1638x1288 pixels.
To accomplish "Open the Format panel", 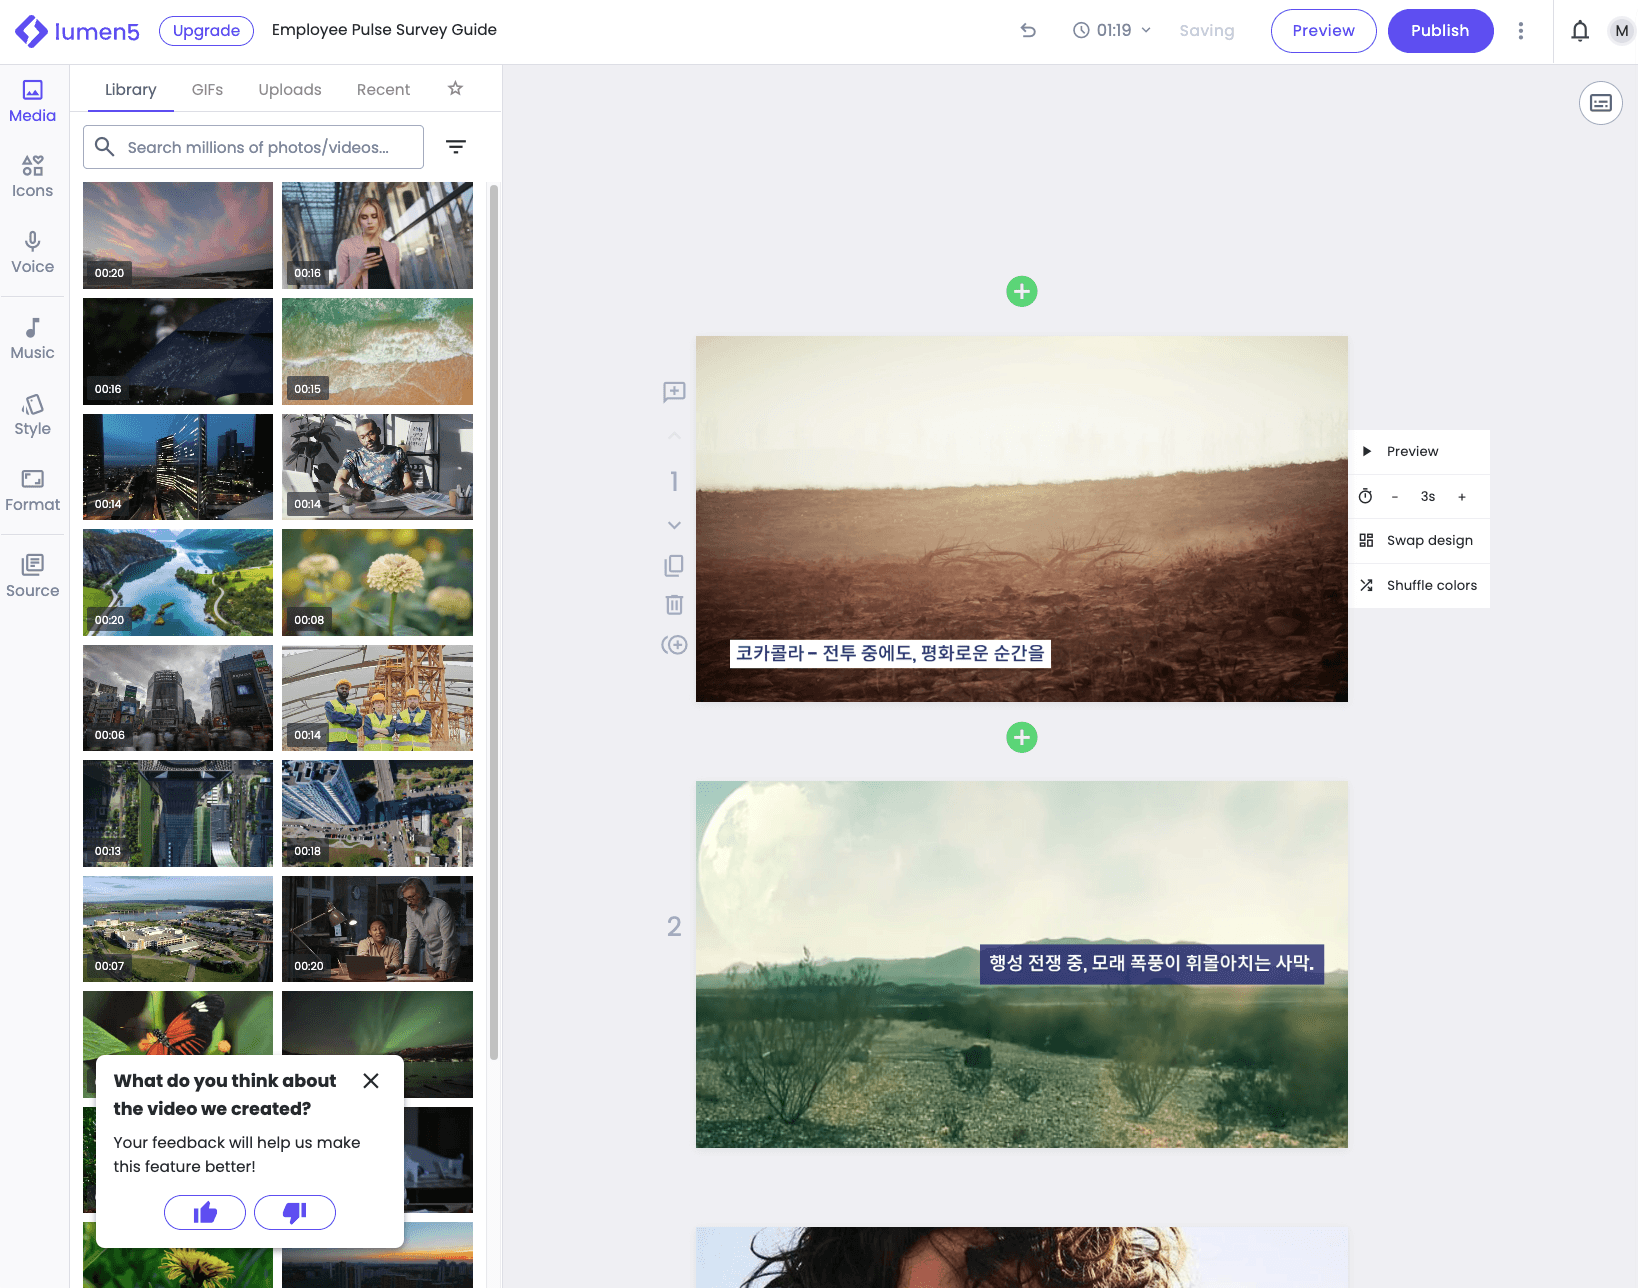I will pyautogui.click(x=32, y=491).
